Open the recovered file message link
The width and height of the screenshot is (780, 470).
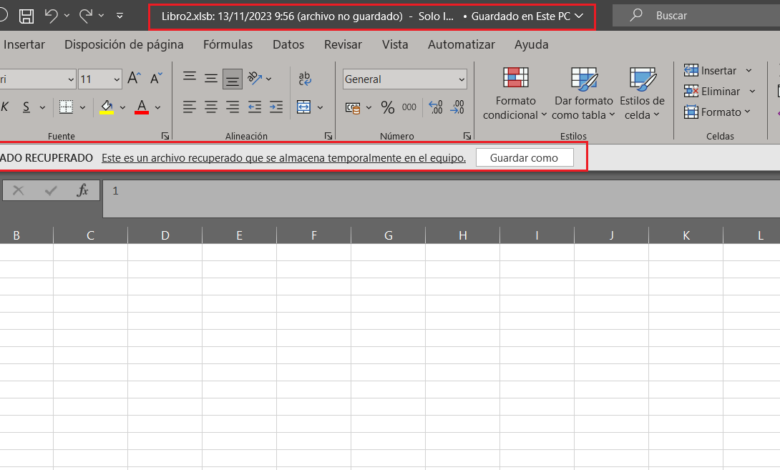(x=284, y=158)
